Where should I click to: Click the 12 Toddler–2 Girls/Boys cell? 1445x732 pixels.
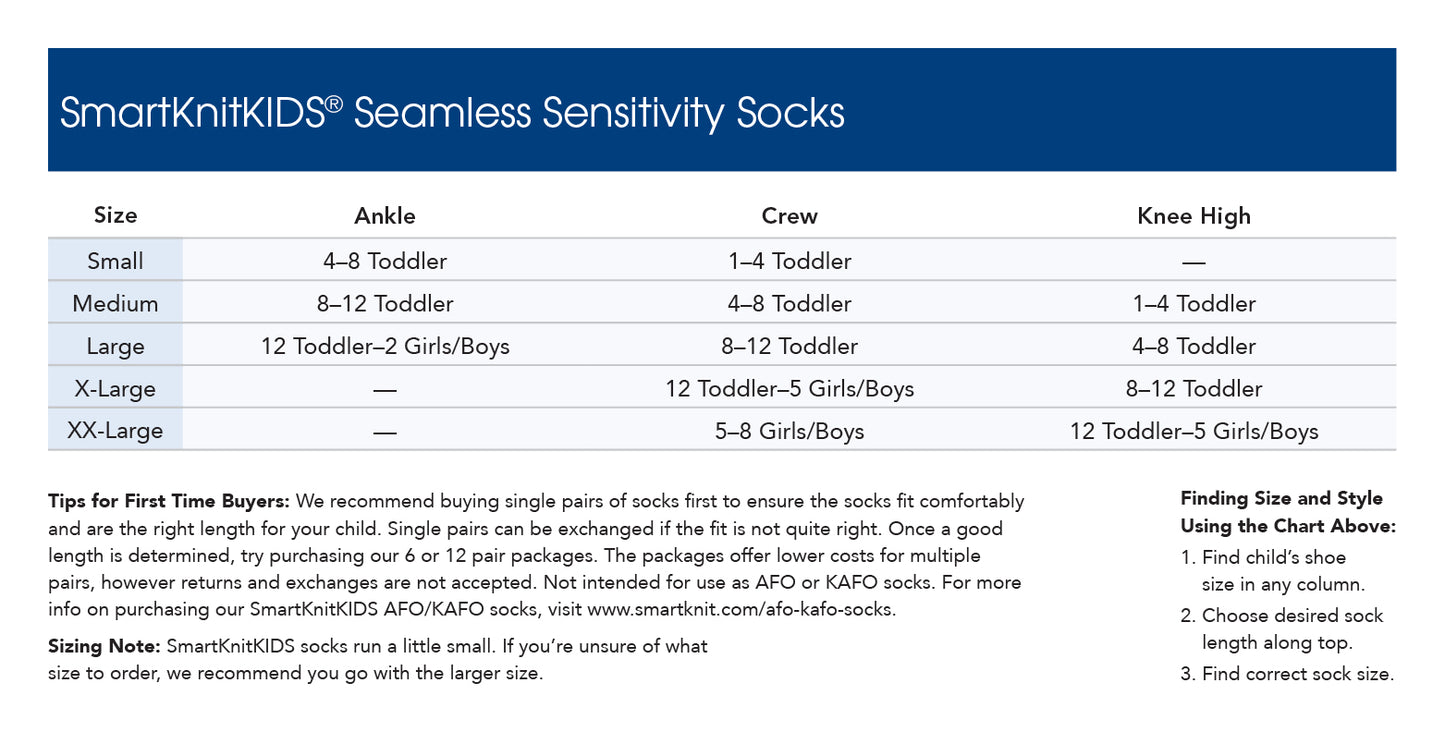pyautogui.click(x=385, y=347)
